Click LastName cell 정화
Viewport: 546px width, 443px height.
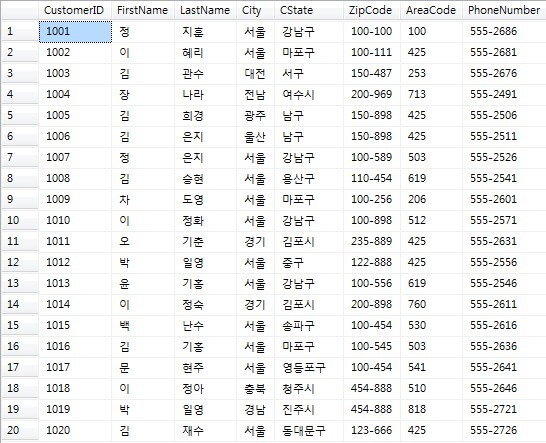(x=205, y=220)
